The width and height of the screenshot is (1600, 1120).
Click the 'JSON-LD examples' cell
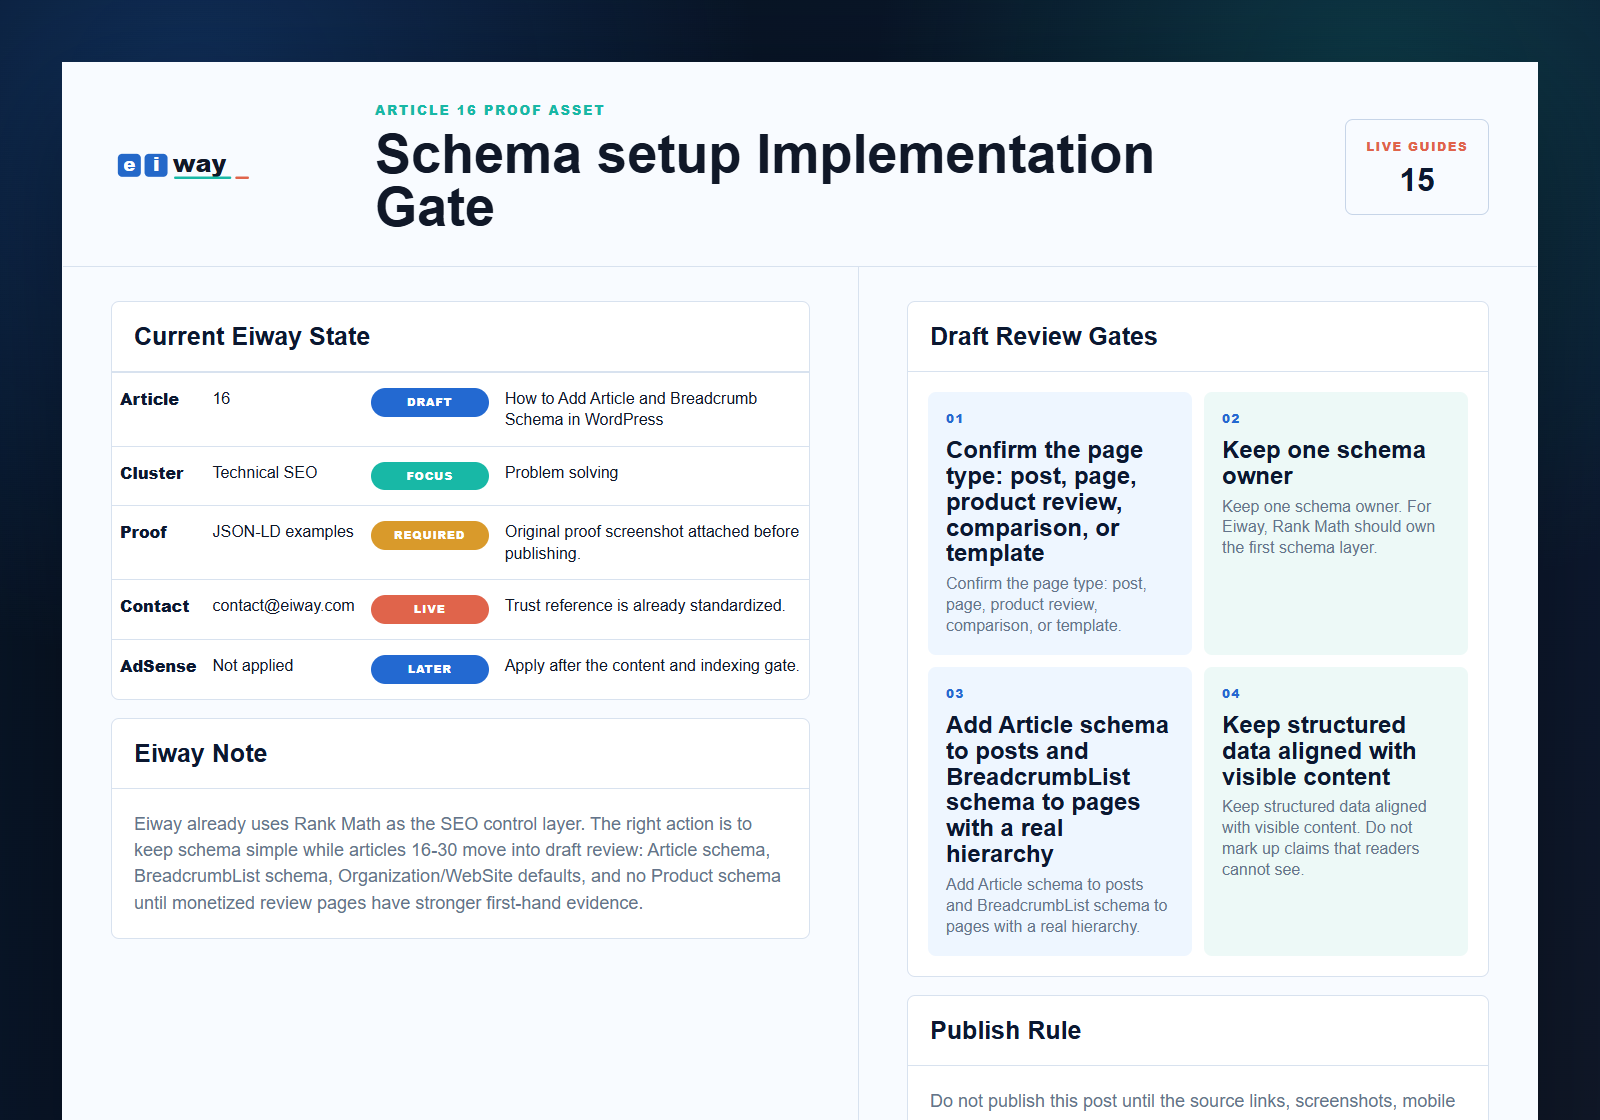(282, 531)
